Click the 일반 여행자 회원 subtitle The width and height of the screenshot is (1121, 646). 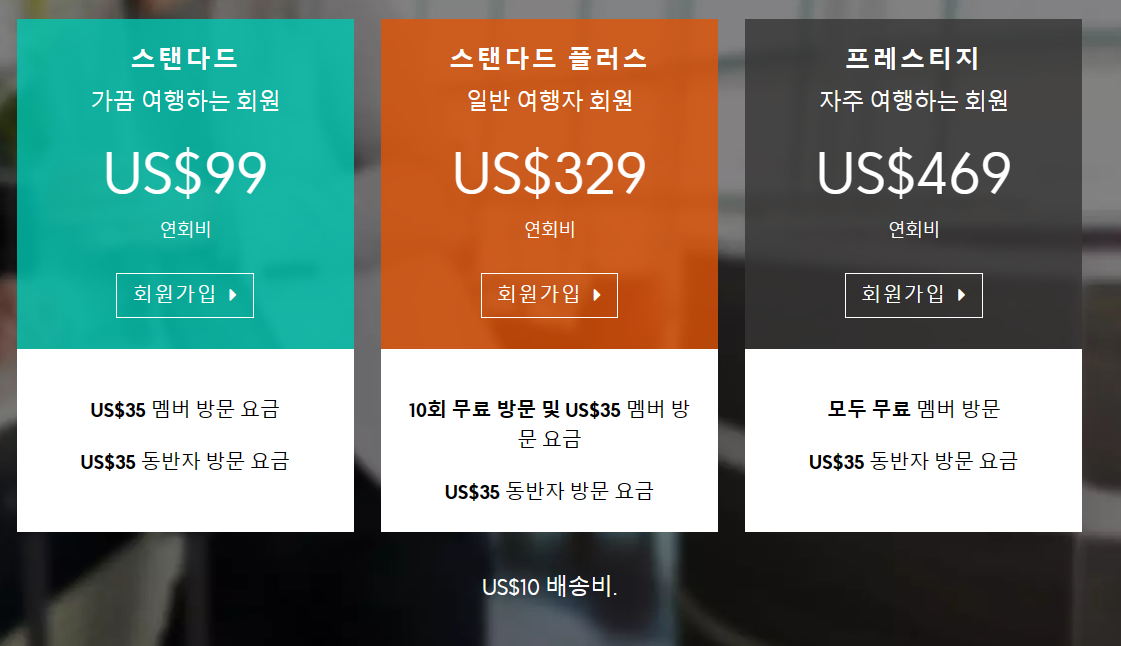tap(548, 98)
